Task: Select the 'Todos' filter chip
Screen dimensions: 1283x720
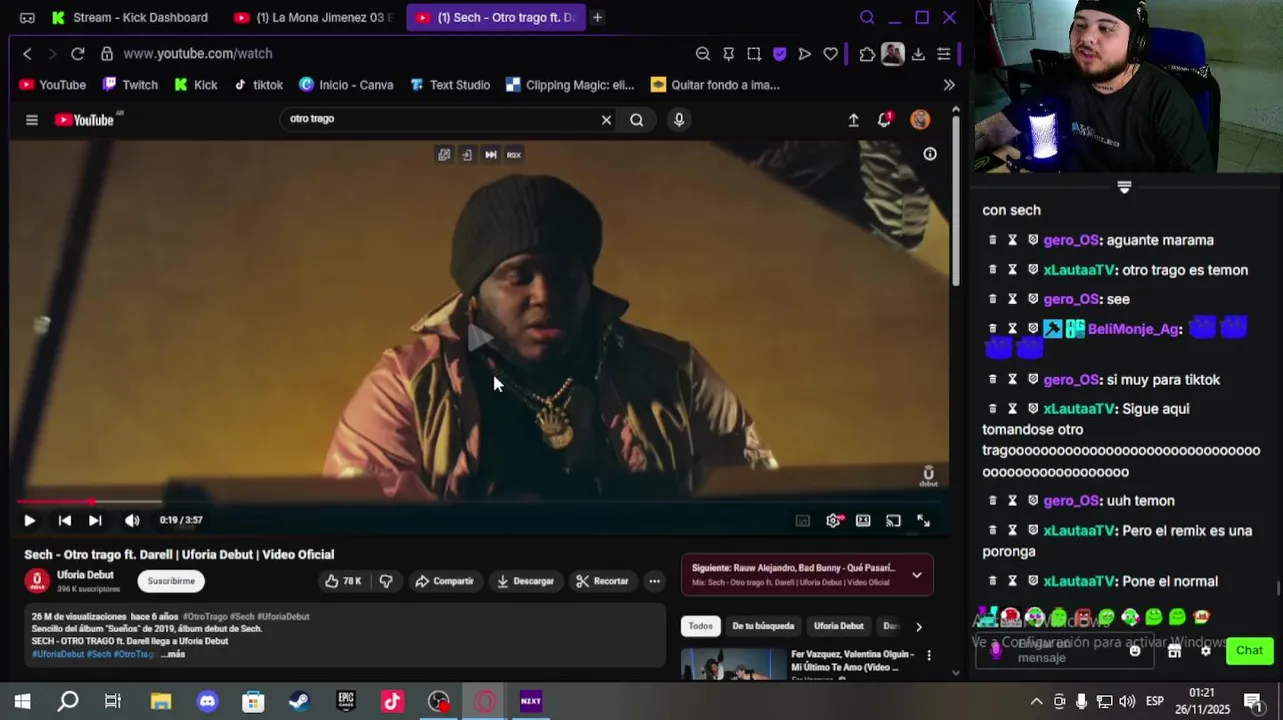Action: pyautogui.click(x=701, y=626)
